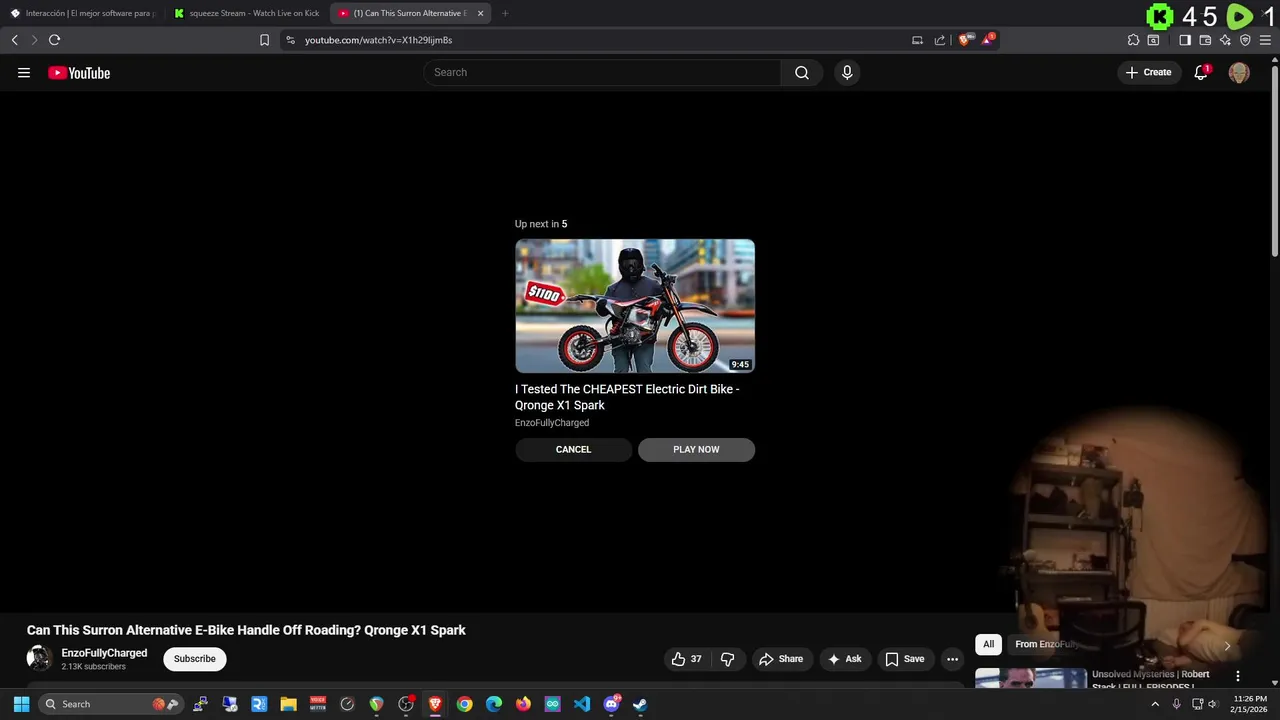Open Firefox from the taskbar
The height and width of the screenshot is (720, 1280).
click(x=523, y=704)
